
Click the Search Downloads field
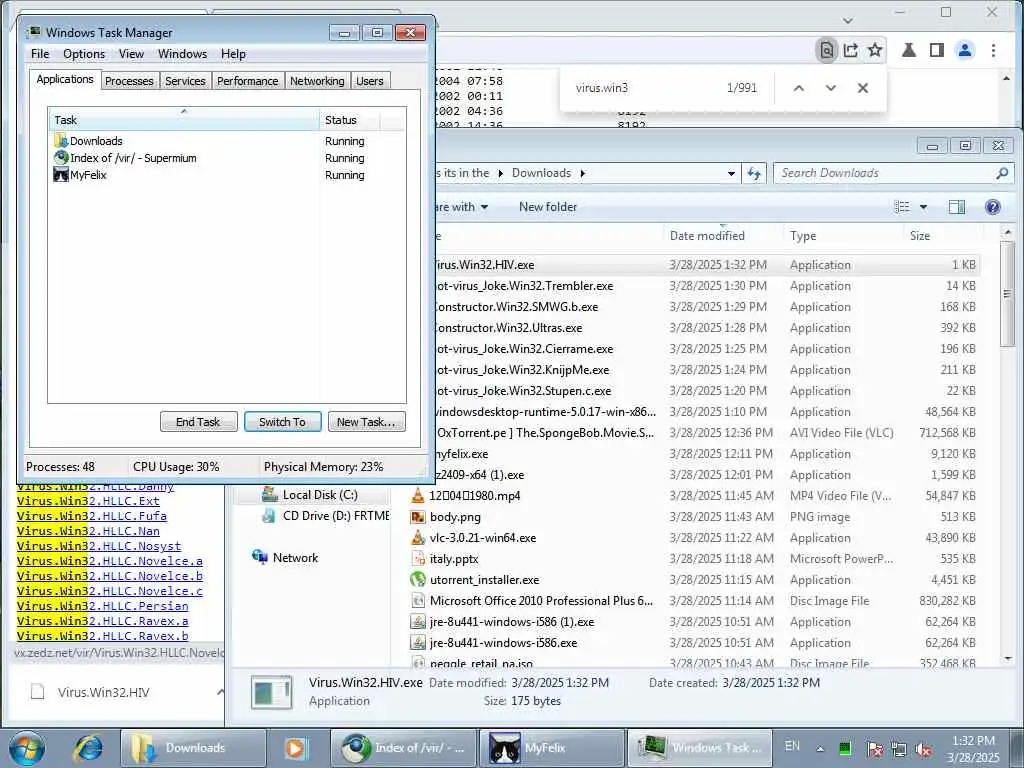pyautogui.click(x=893, y=173)
